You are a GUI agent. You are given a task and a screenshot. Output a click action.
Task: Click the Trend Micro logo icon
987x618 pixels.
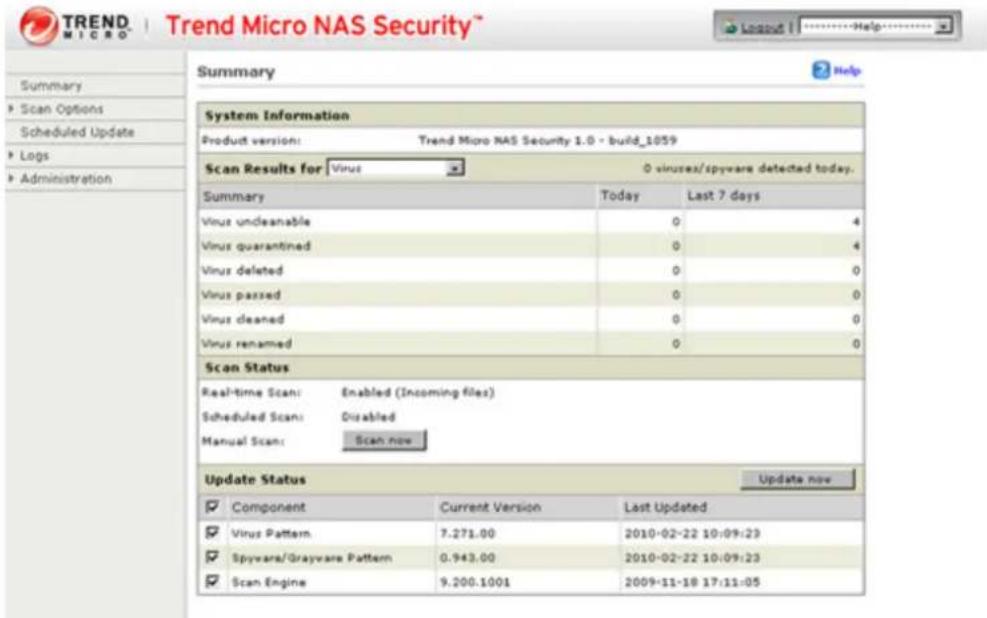point(38,26)
